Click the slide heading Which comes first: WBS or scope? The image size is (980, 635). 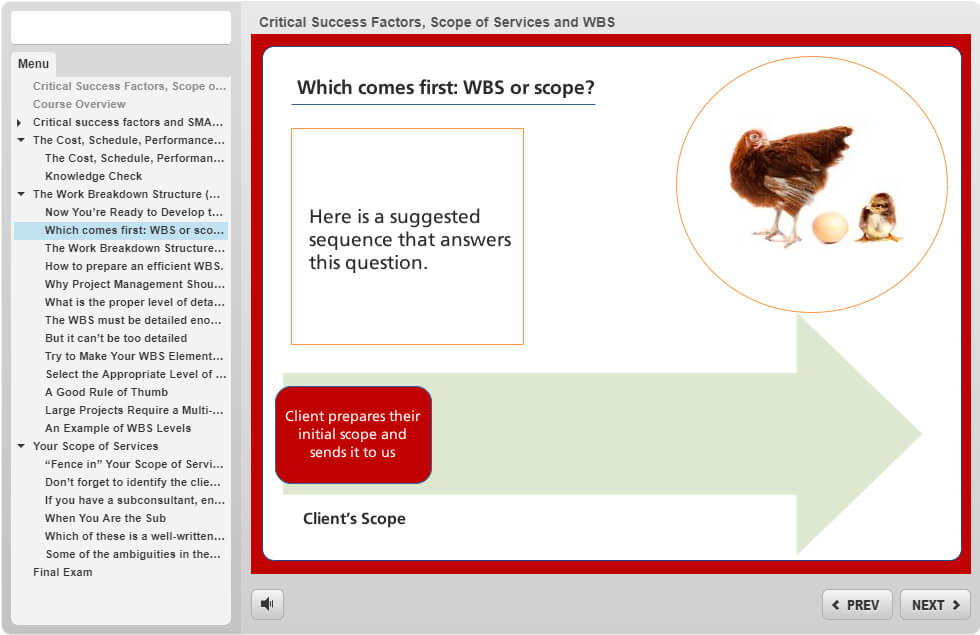(446, 88)
